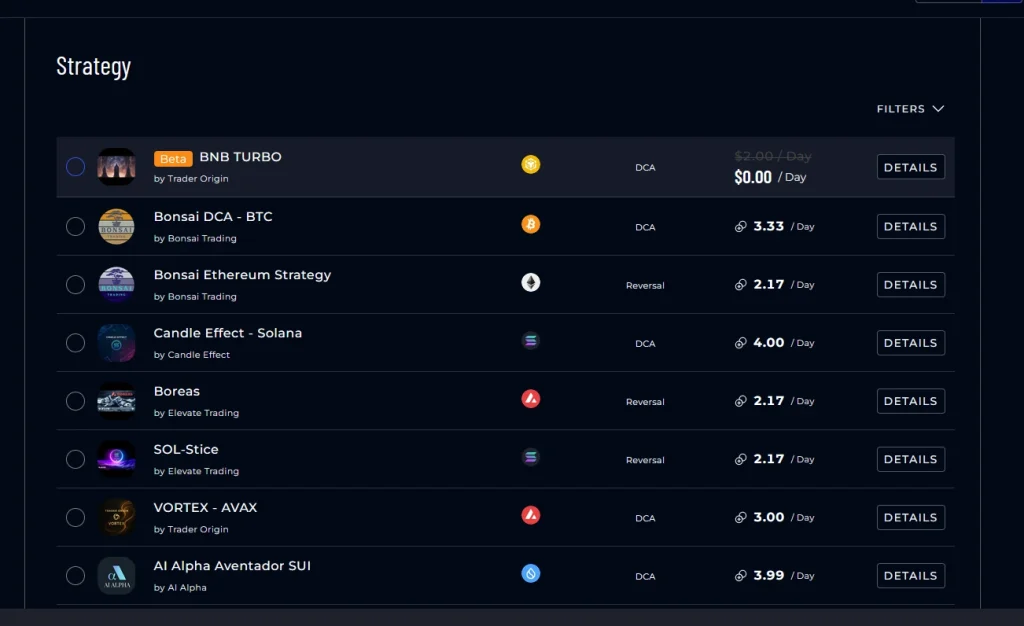The image size is (1024, 626).
Task: Click the Bitcoin icon on Bonsai DCA row
Action: [x=531, y=226]
